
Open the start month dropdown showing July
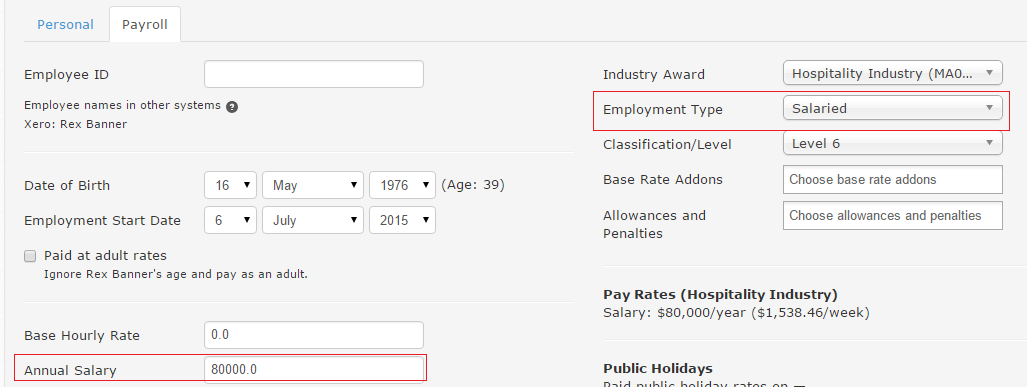pos(313,221)
